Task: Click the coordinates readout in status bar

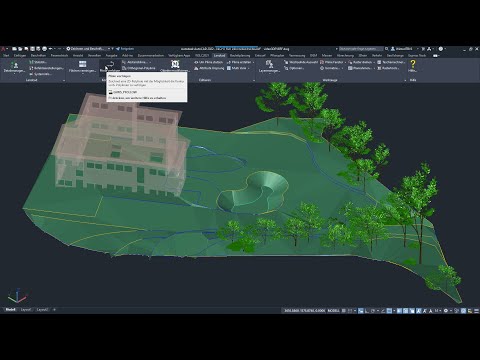Action: [304, 311]
